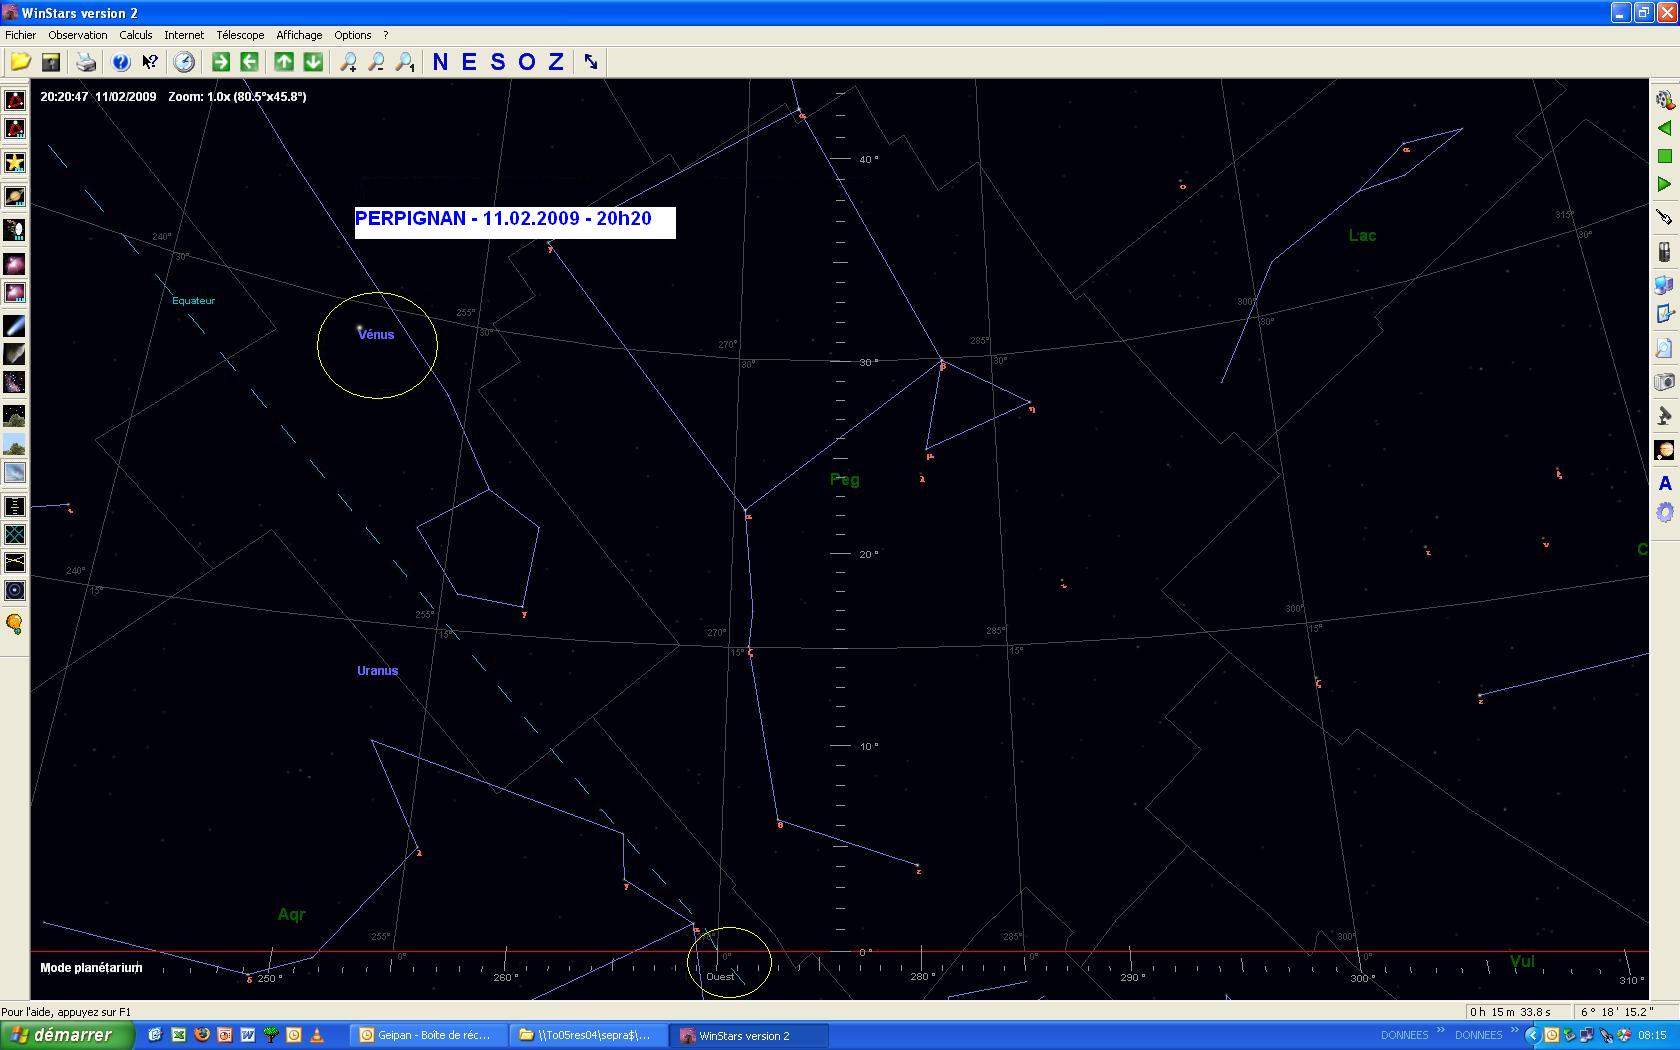The height and width of the screenshot is (1050, 1680).
Task: Open the Calculs menu
Action: coord(135,35)
